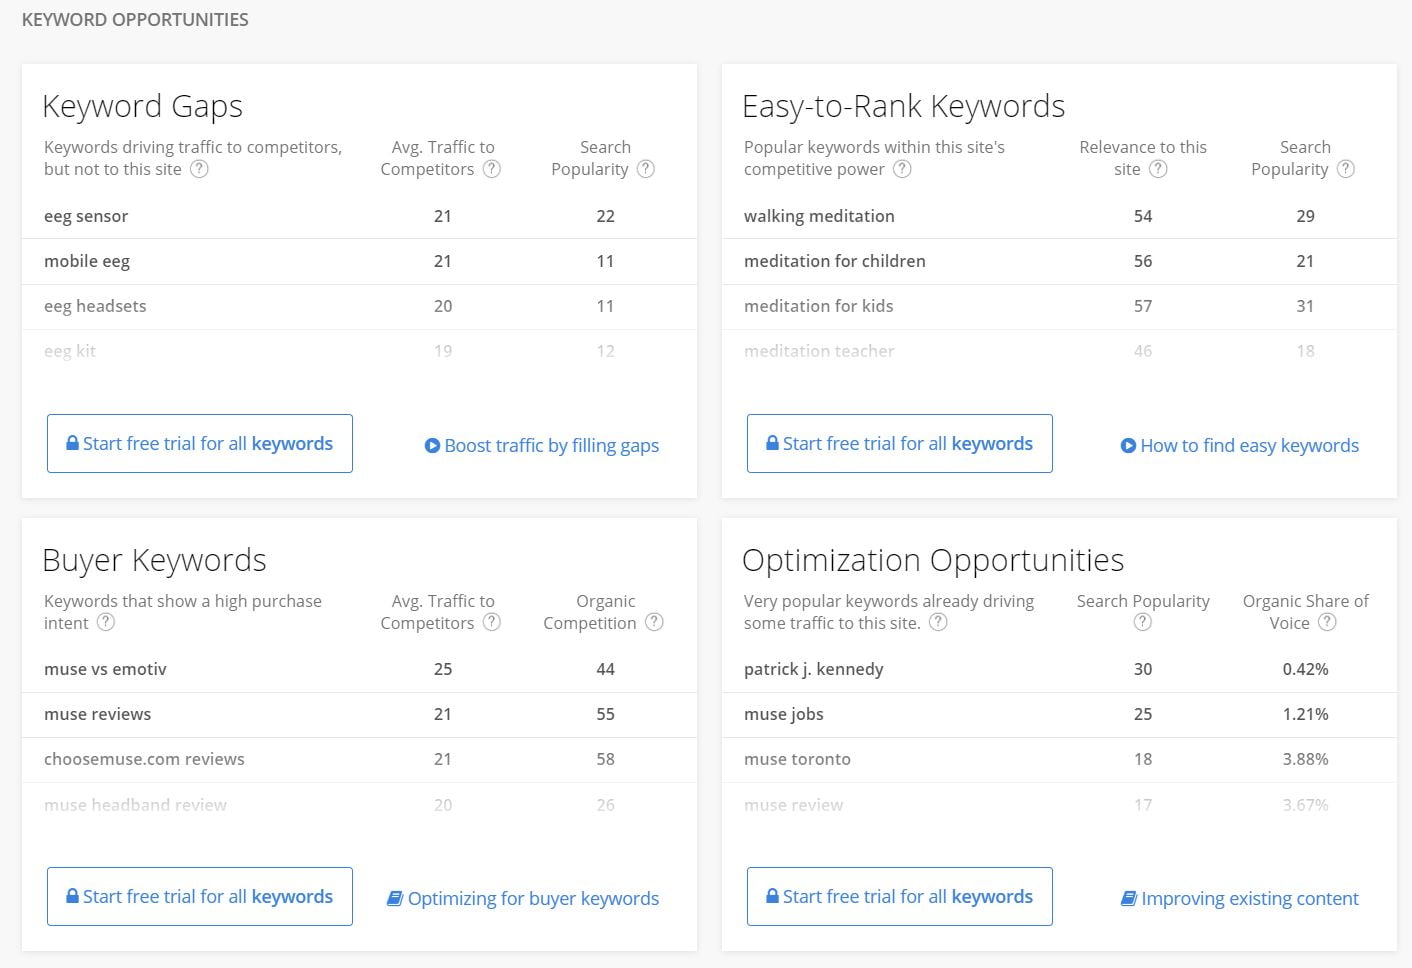This screenshot has width=1412, height=968.
Task: Show help for Search Popularity in Optimization Opportunities
Action: [x=1143, y=622]
